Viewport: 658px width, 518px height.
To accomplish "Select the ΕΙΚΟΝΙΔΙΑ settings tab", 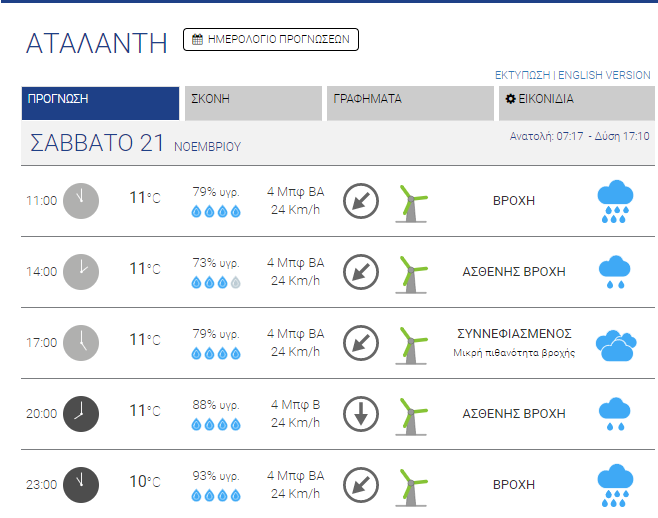I will coord(577,103).
